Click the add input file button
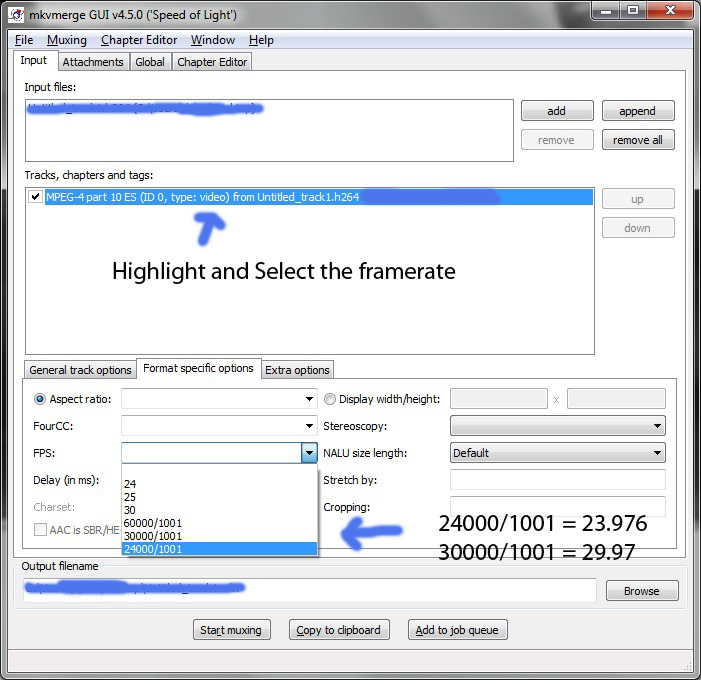This screenshot has width=701, height=688. 557,110
